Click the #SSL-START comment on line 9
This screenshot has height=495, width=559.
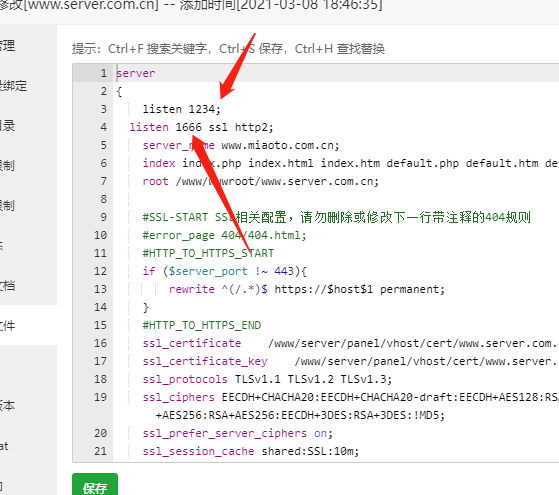337,217
